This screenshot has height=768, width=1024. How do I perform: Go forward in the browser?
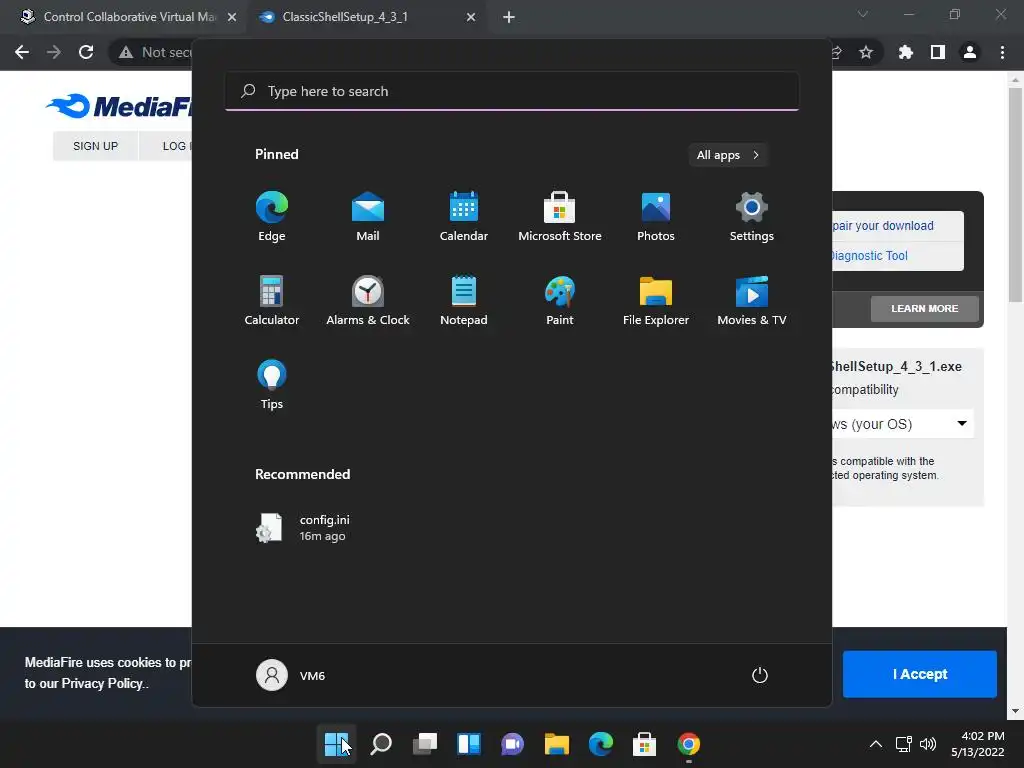point(54,52)
